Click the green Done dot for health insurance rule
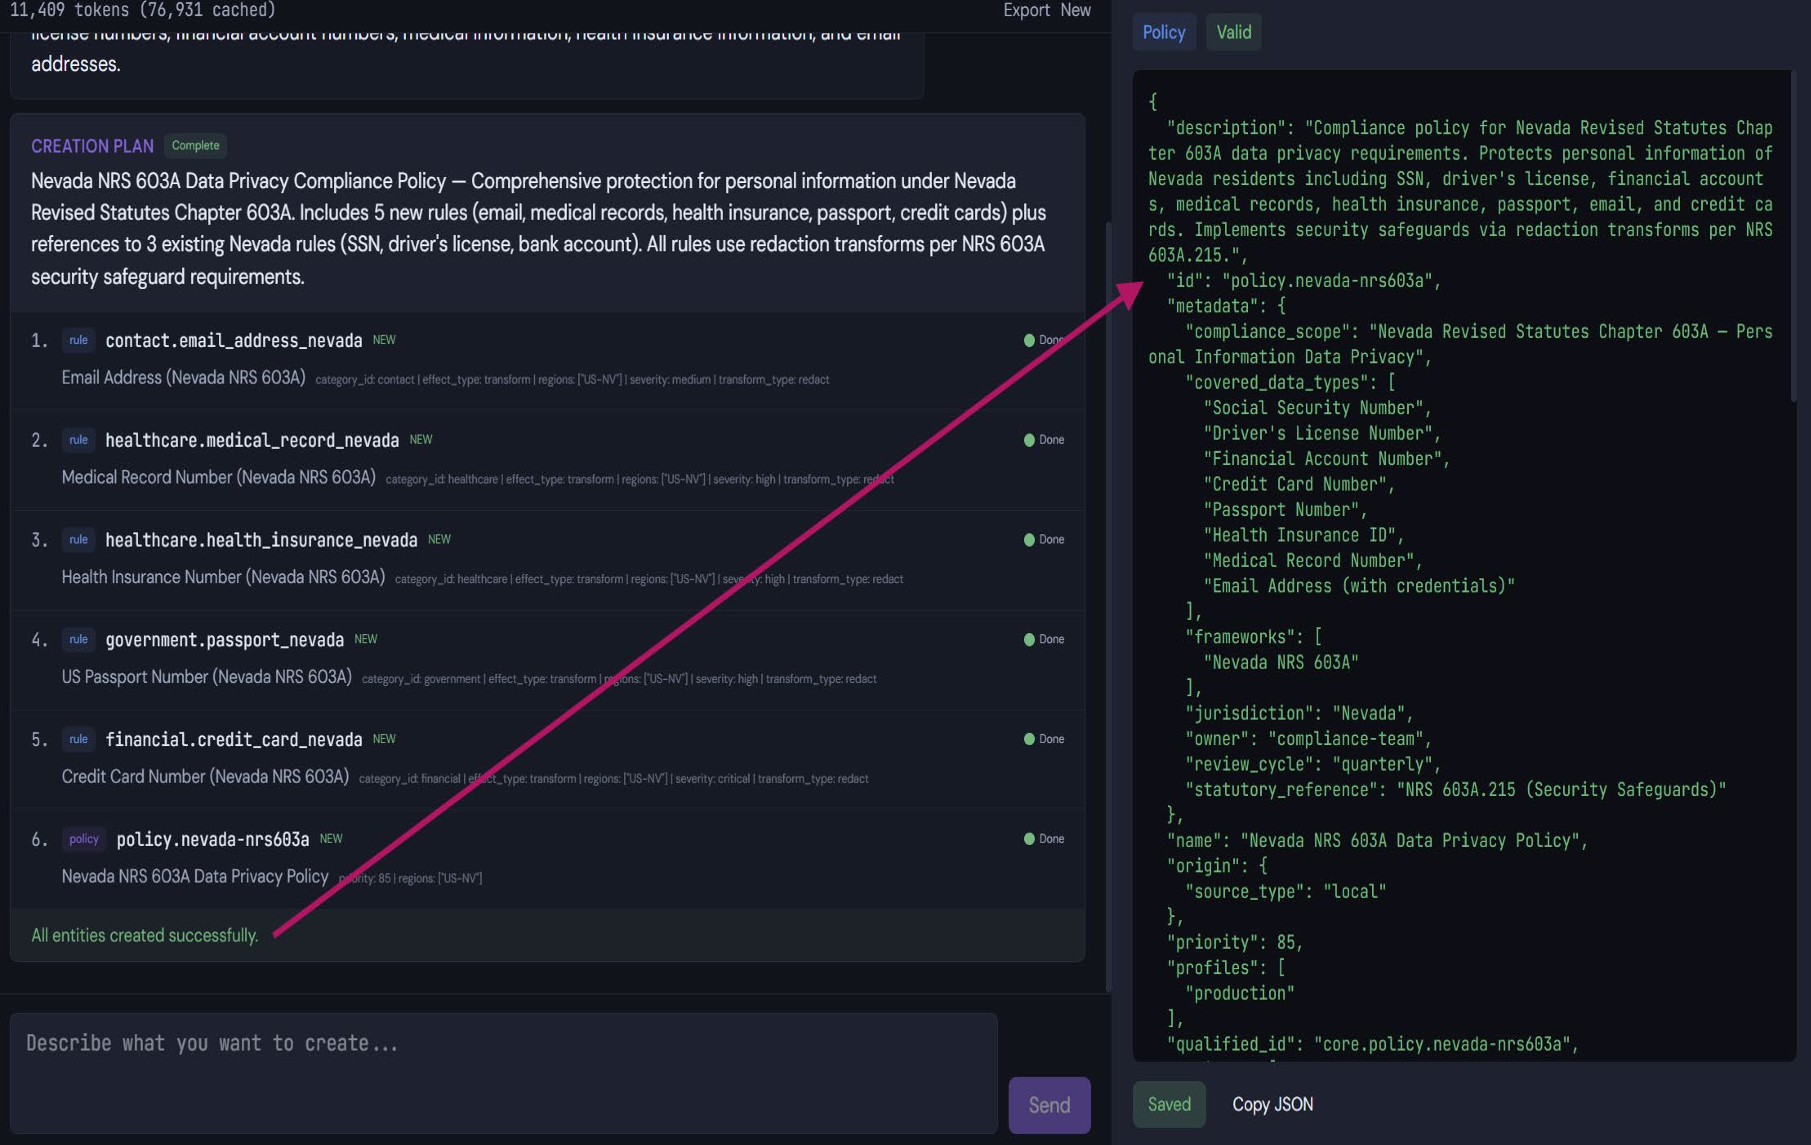The width and height of the screenshot is (1811, 1145). pyautogui.click(x=1029, y=540)
